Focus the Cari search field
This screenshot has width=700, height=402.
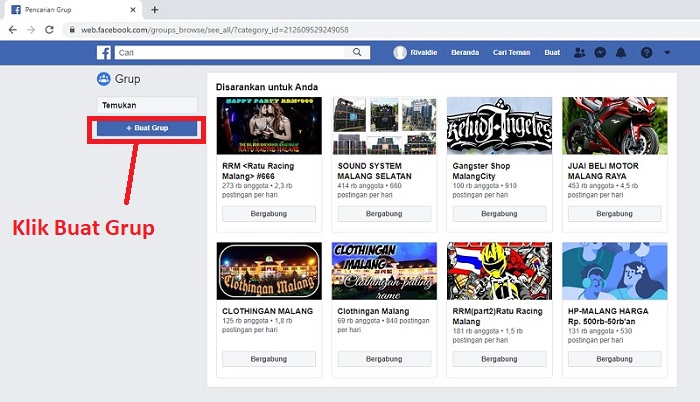229,53
